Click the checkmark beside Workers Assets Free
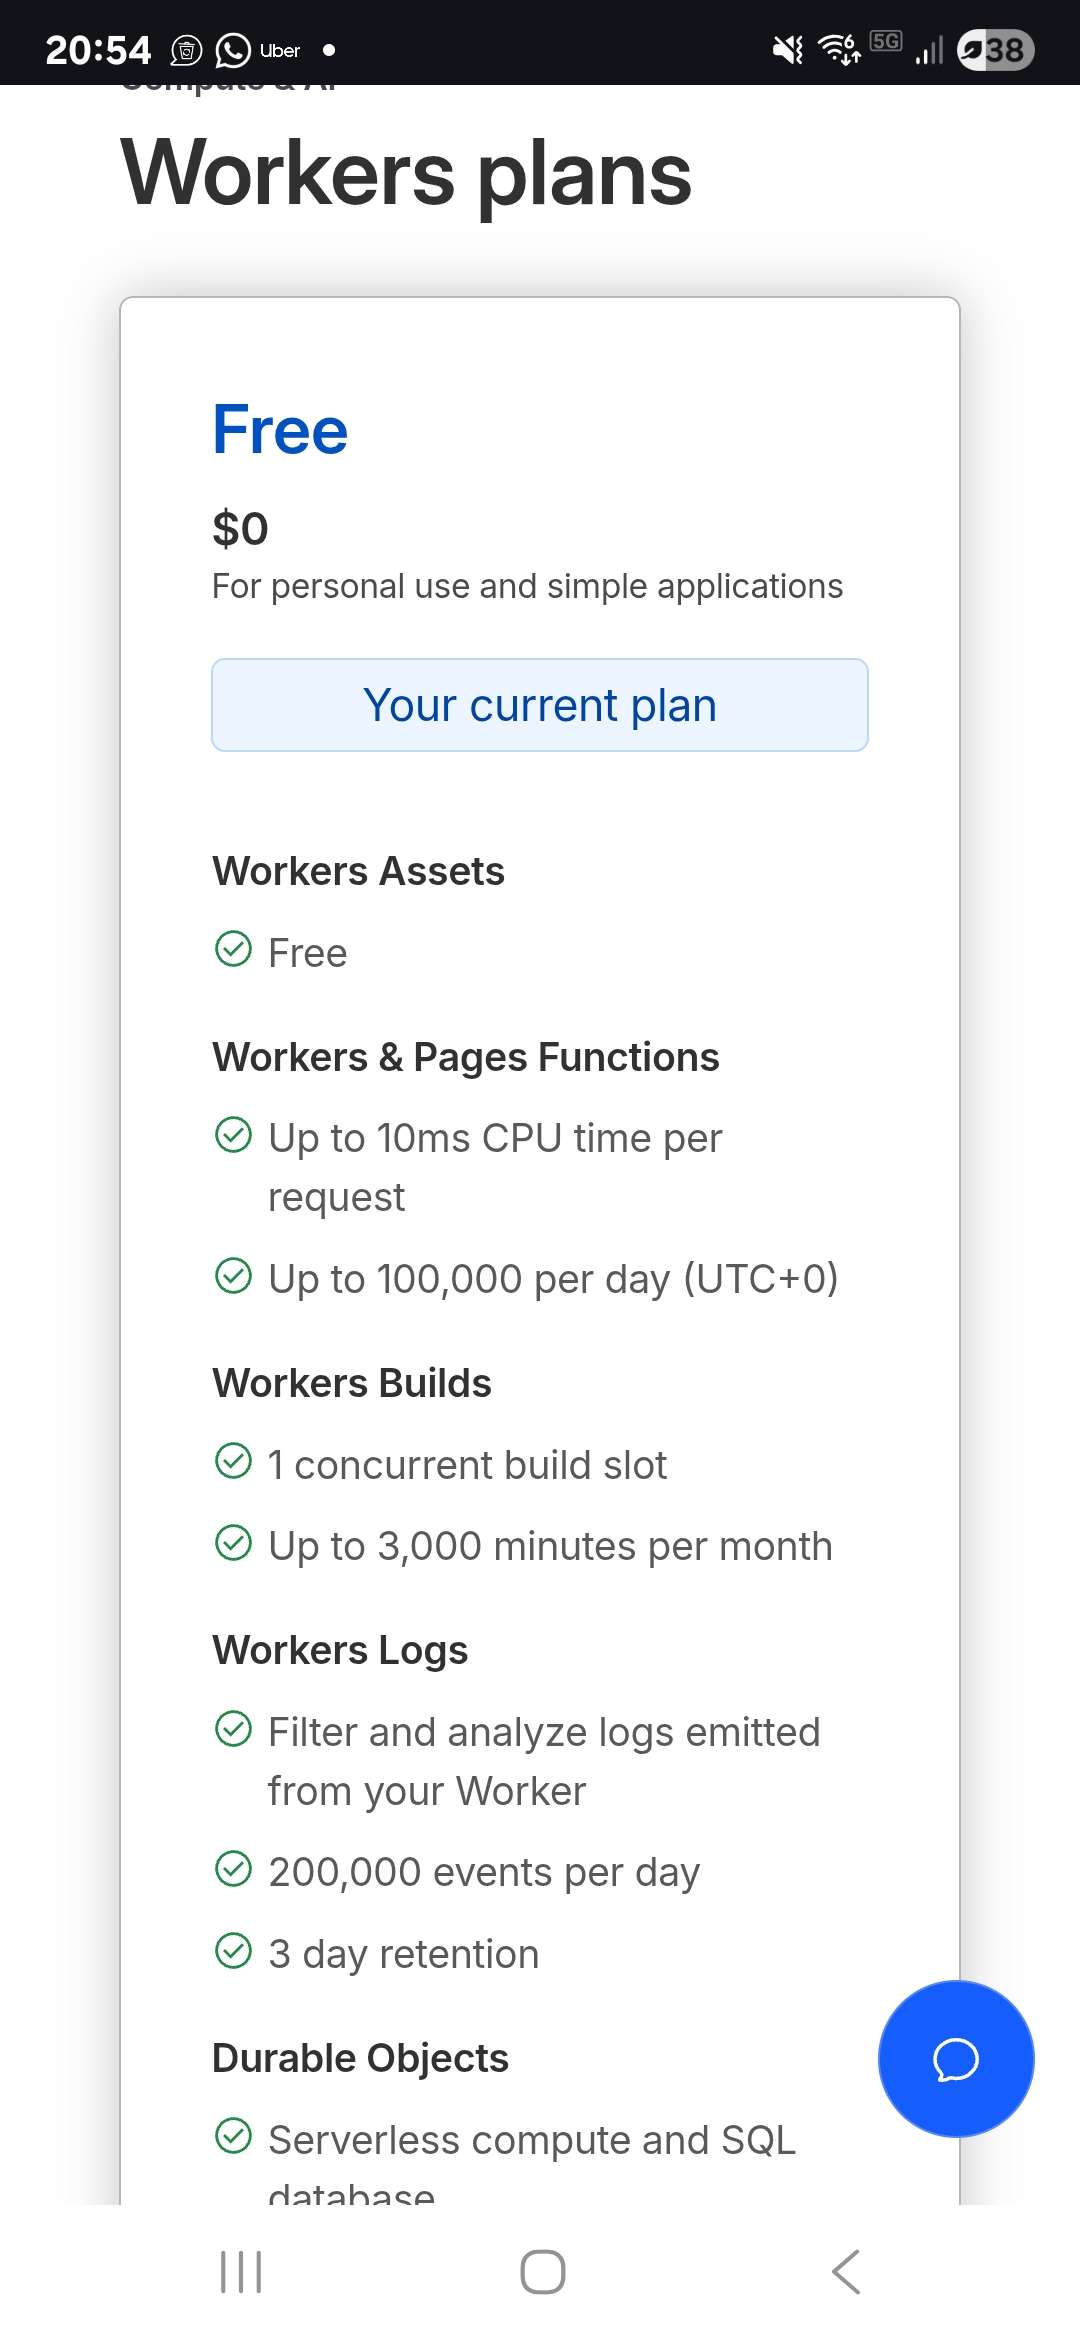Screen dimensions: 1080x2340 click(x=234, y=951)
